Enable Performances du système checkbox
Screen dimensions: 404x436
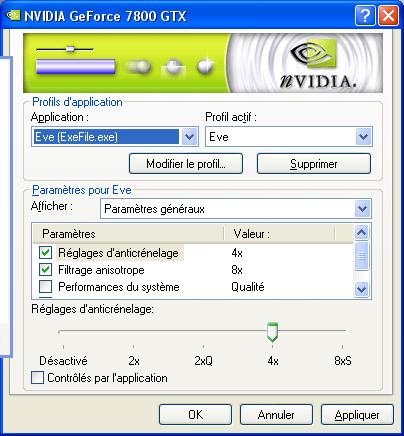tap(45, 286)
